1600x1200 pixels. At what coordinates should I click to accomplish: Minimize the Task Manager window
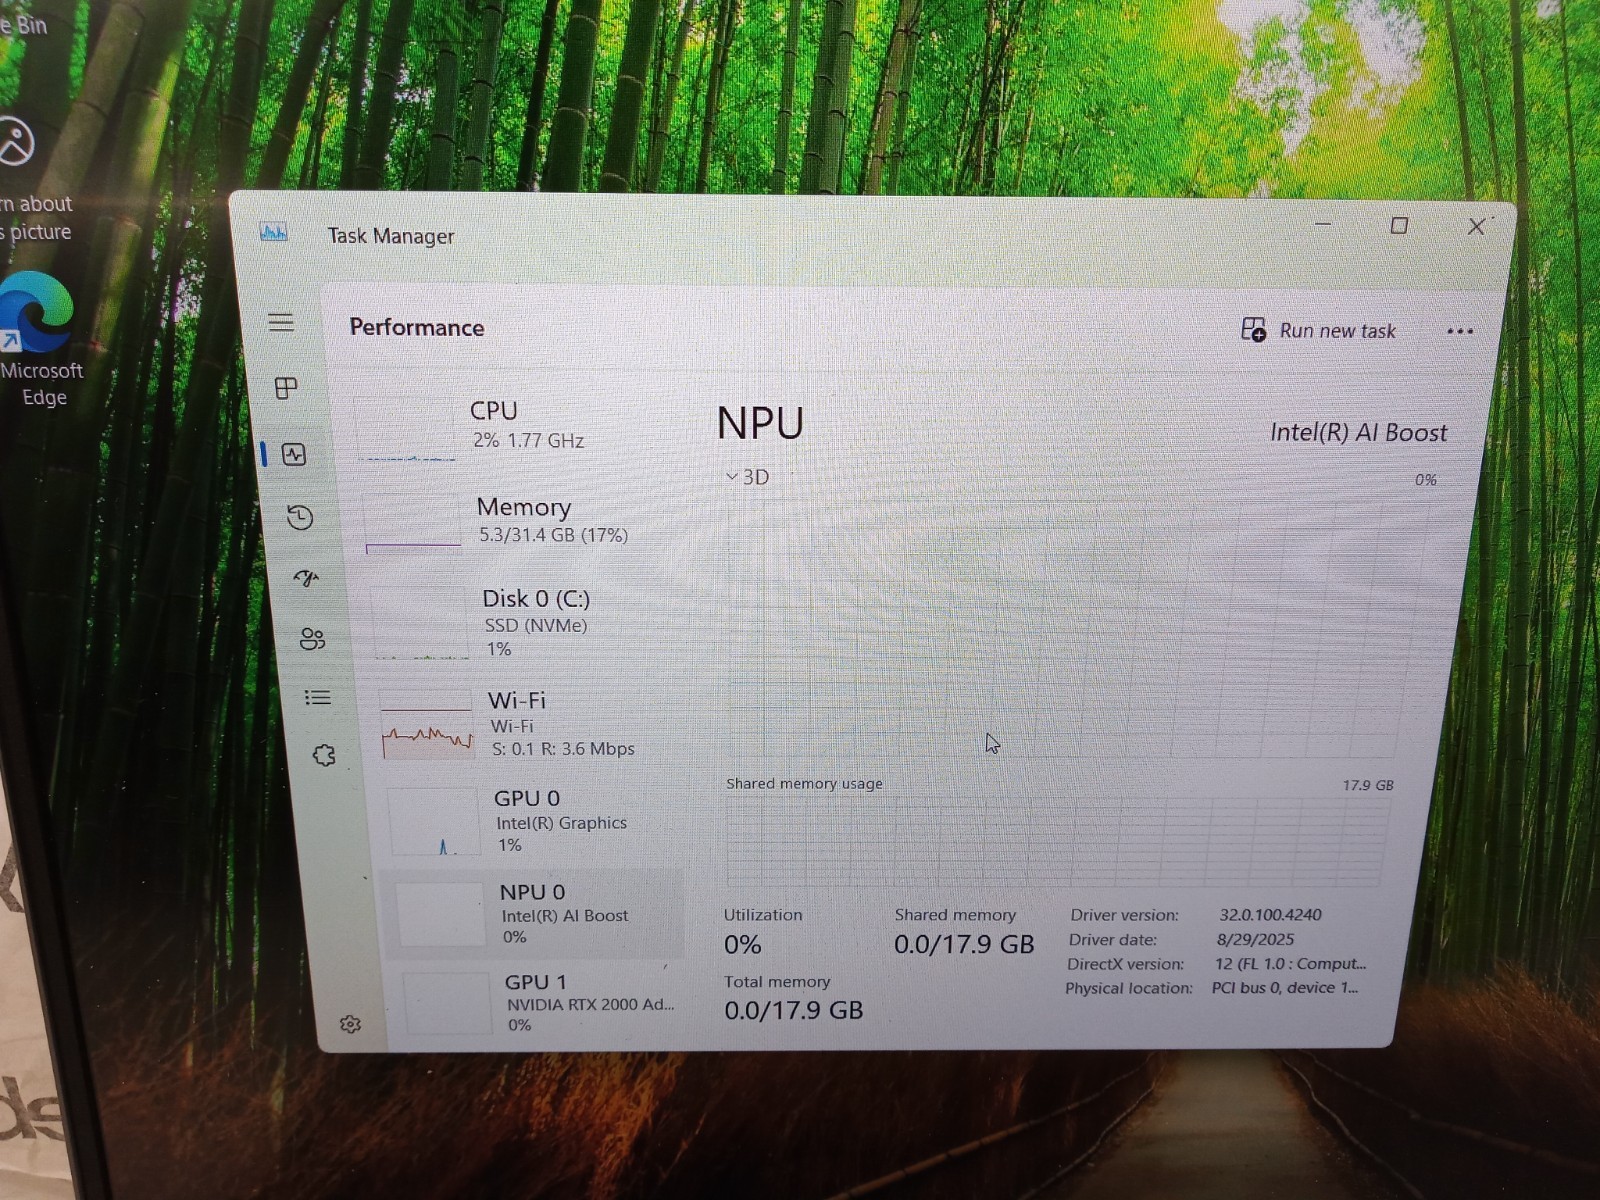1323,225
